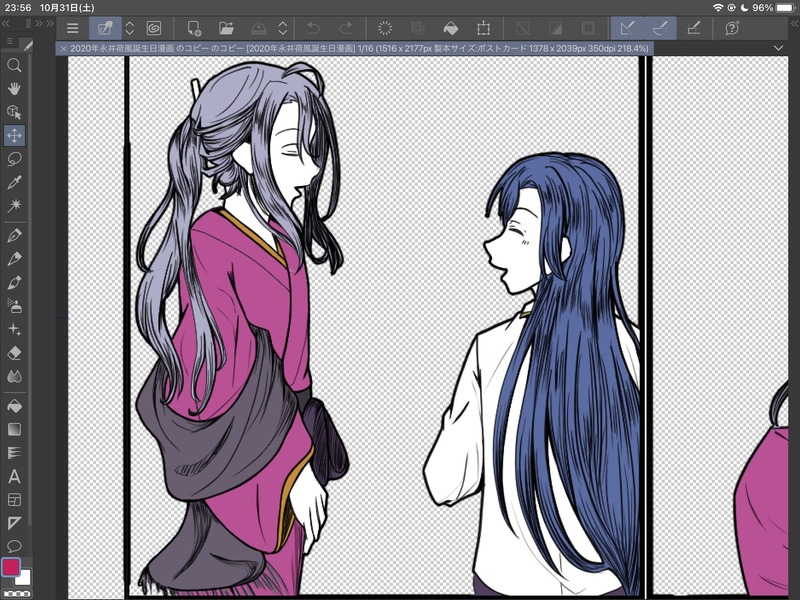800x600 pixels.
Task: Select the Eyedropper tool
Action: tap(14, 183)
